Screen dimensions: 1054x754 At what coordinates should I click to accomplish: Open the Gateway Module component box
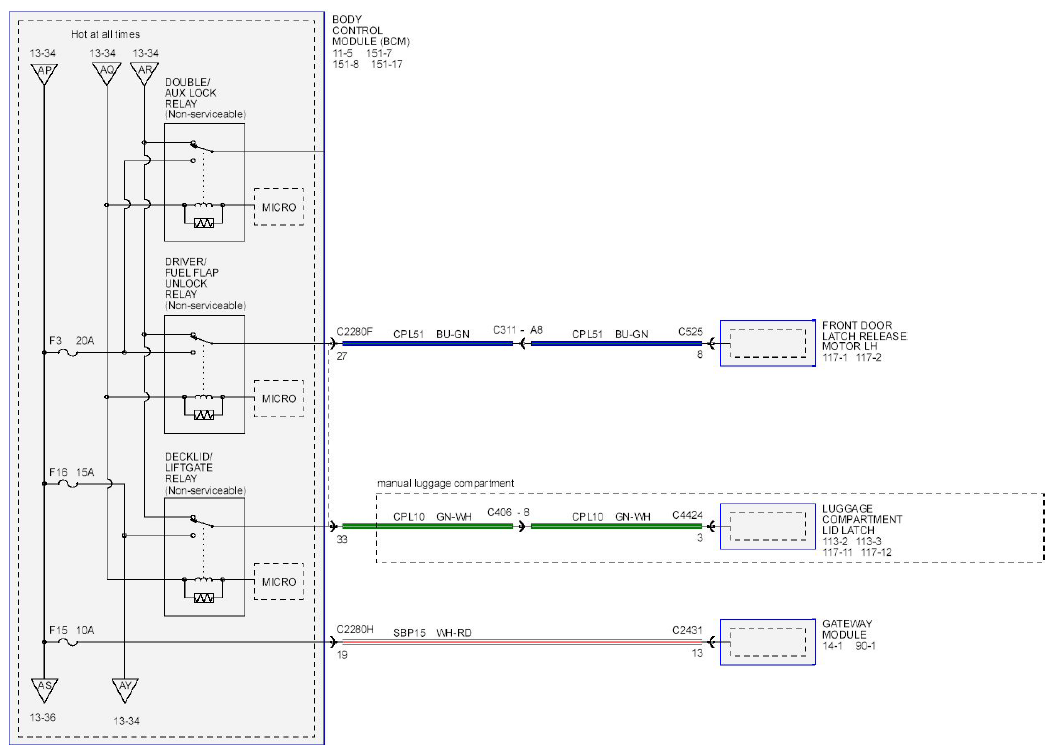click(768, 642)
